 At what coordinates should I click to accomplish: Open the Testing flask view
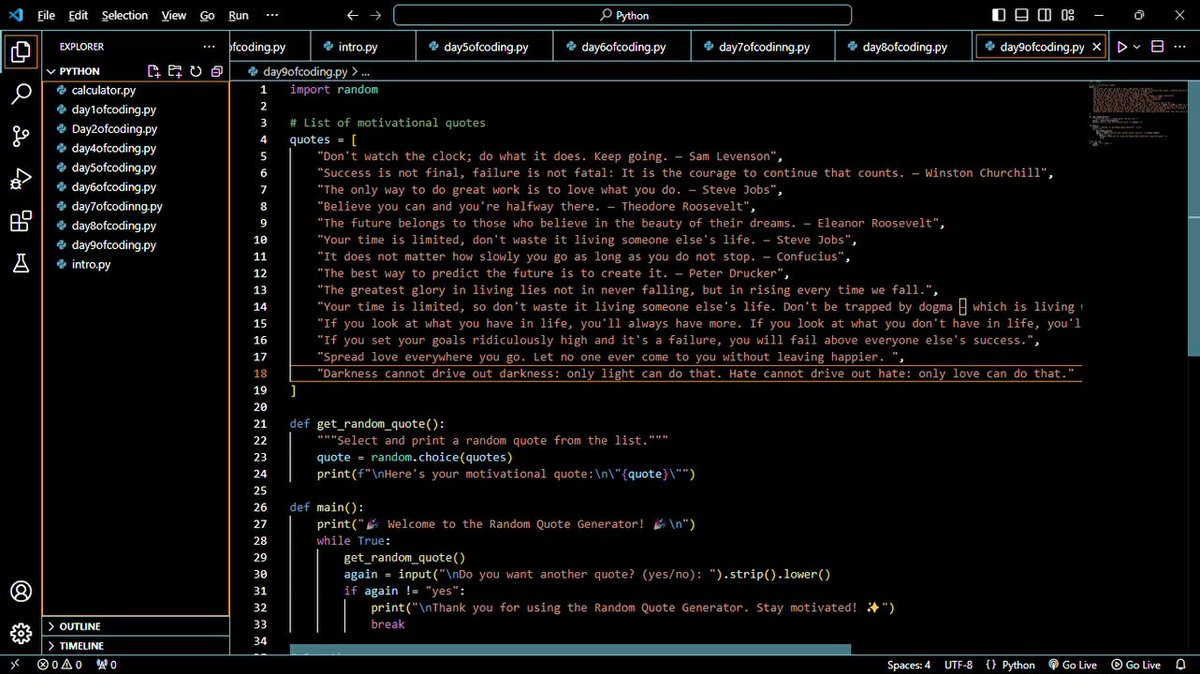[21, 263]
